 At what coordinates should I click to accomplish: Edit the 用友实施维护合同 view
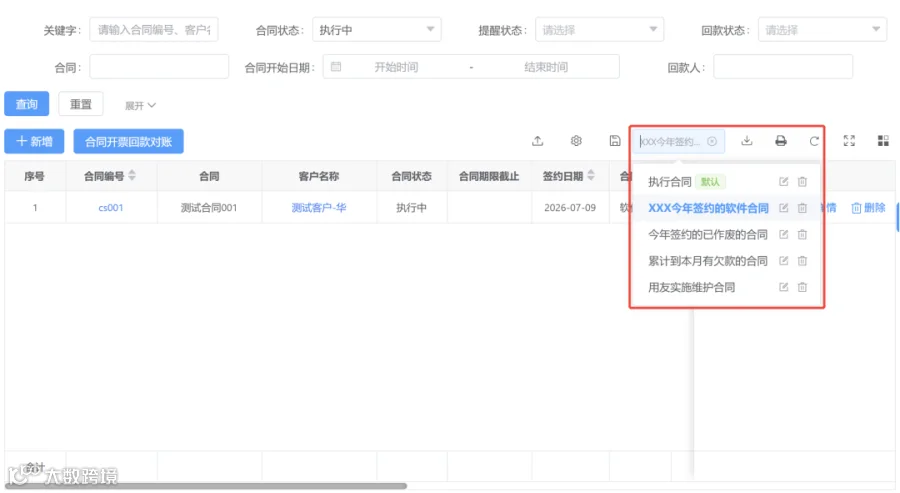click(783, 287)
